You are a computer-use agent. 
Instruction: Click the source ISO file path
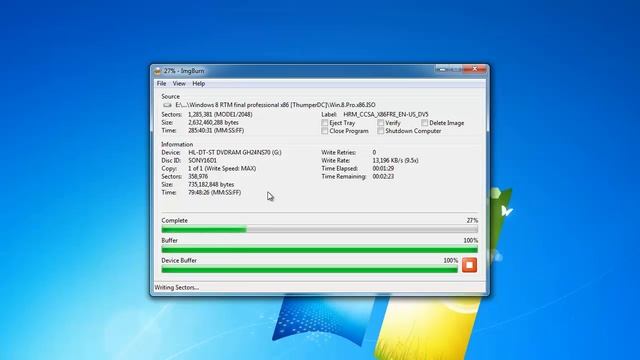pyautogui.click(x=276, y=105)
